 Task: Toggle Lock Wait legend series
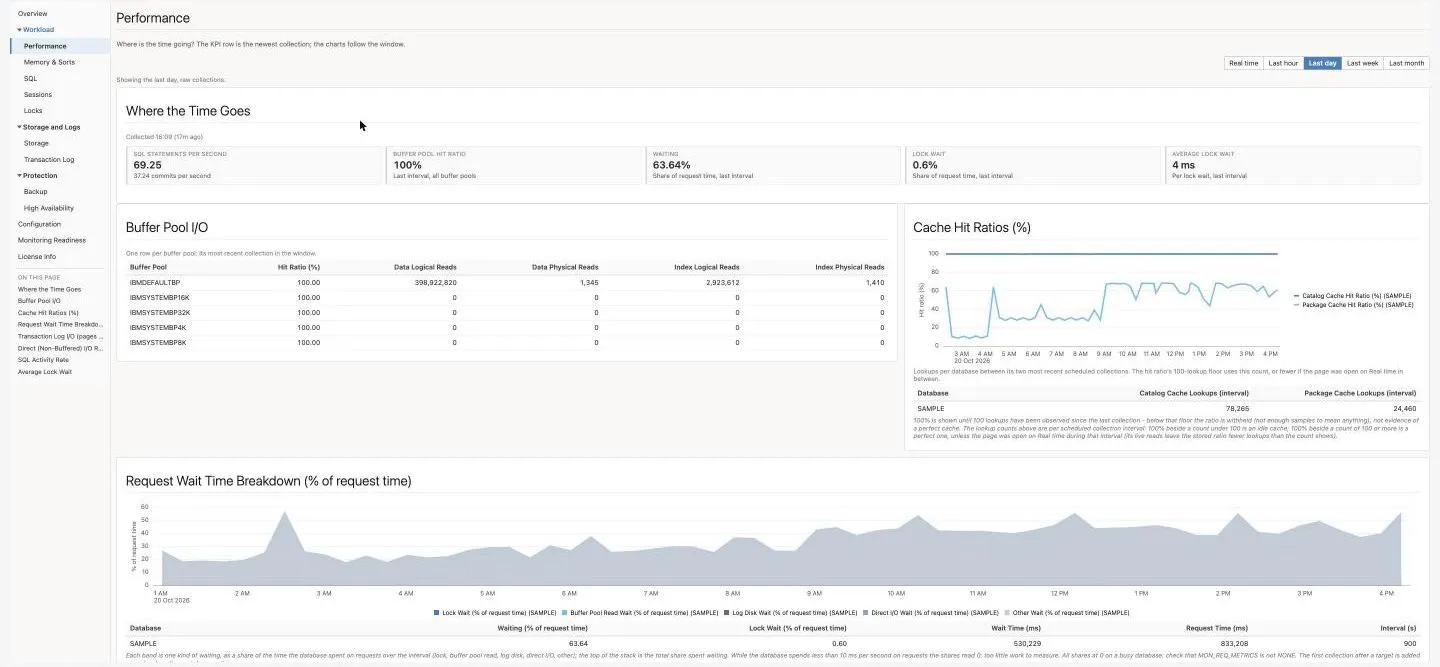(x=495, y=612)
